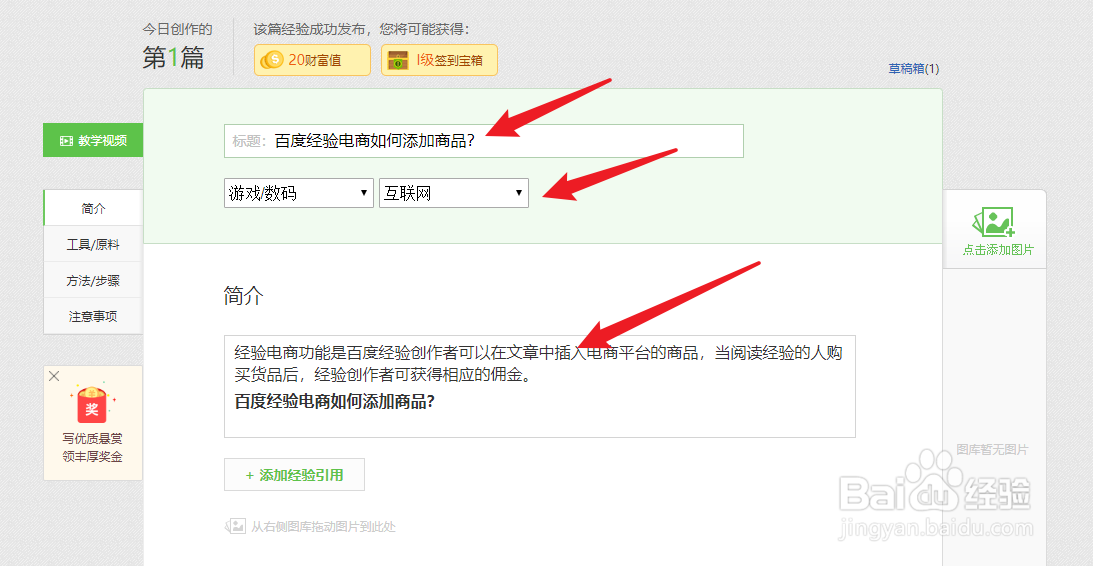Click the 点击添加图片 label

[998, 250]
